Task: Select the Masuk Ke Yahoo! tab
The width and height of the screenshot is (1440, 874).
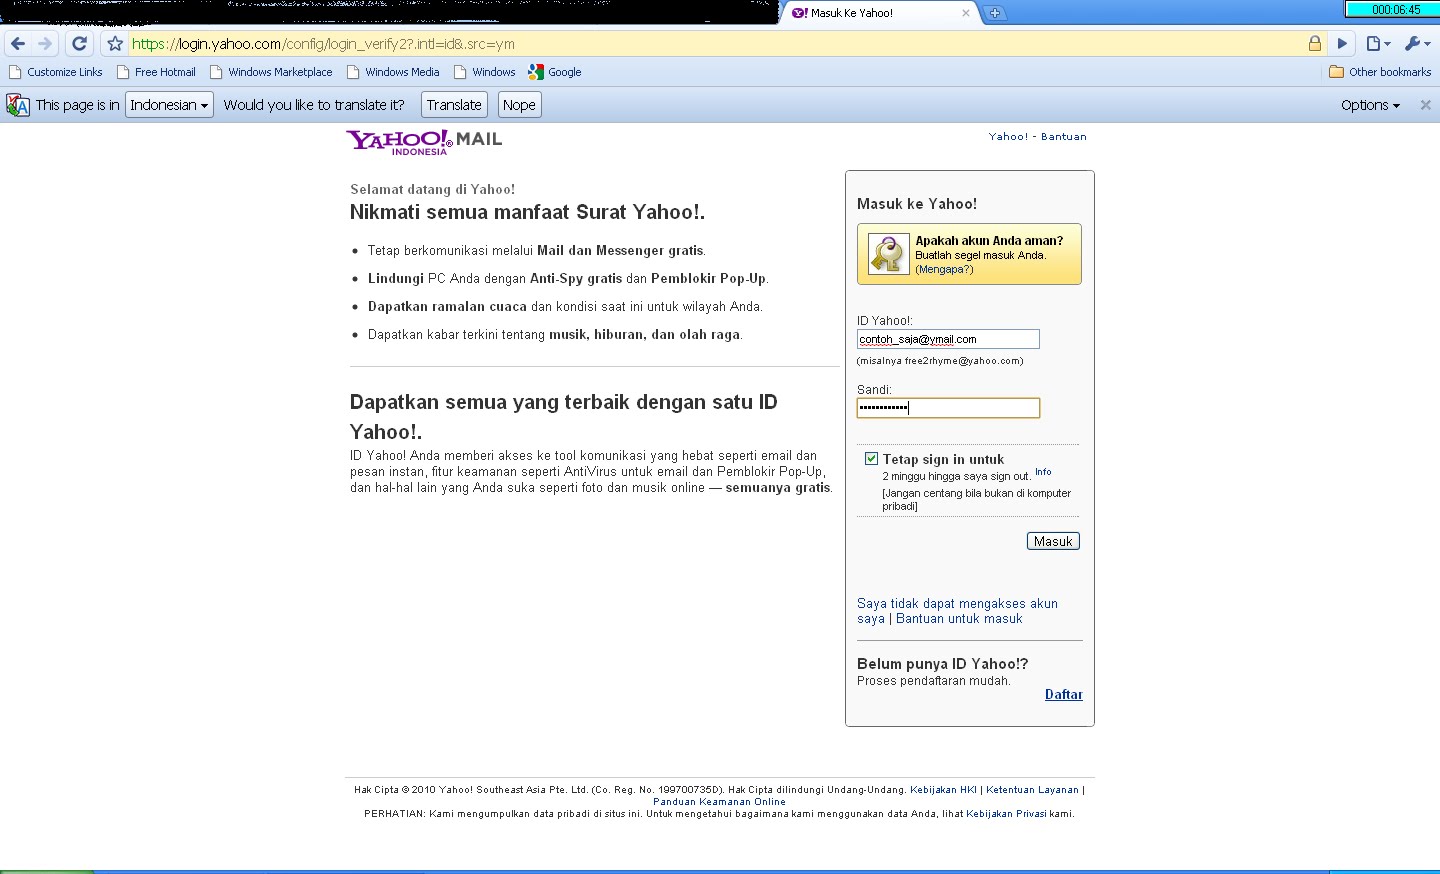Action: tap(880, 13)
